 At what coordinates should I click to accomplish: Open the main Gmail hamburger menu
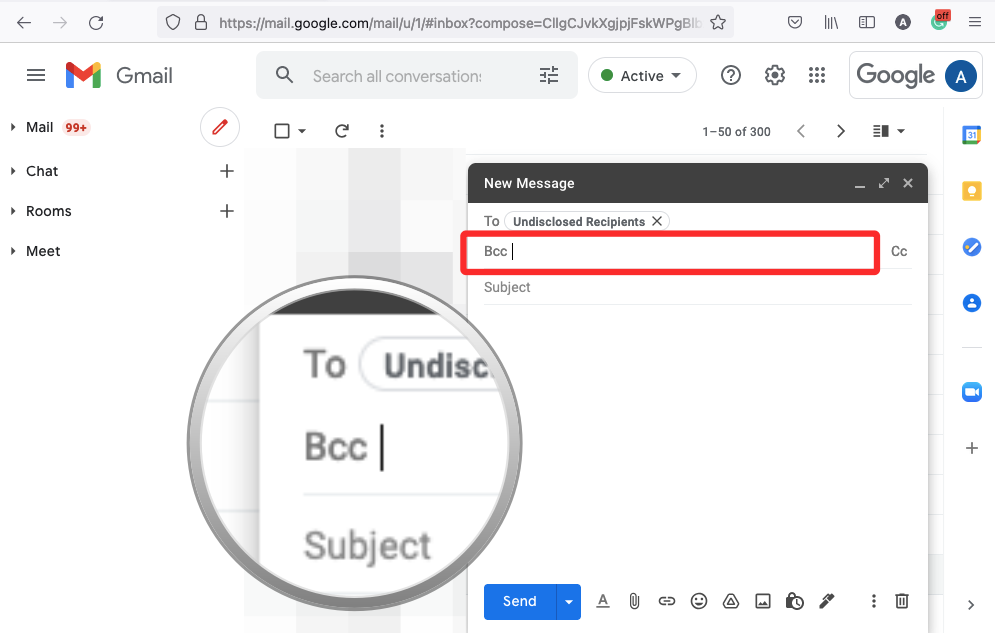click(36, 75)
